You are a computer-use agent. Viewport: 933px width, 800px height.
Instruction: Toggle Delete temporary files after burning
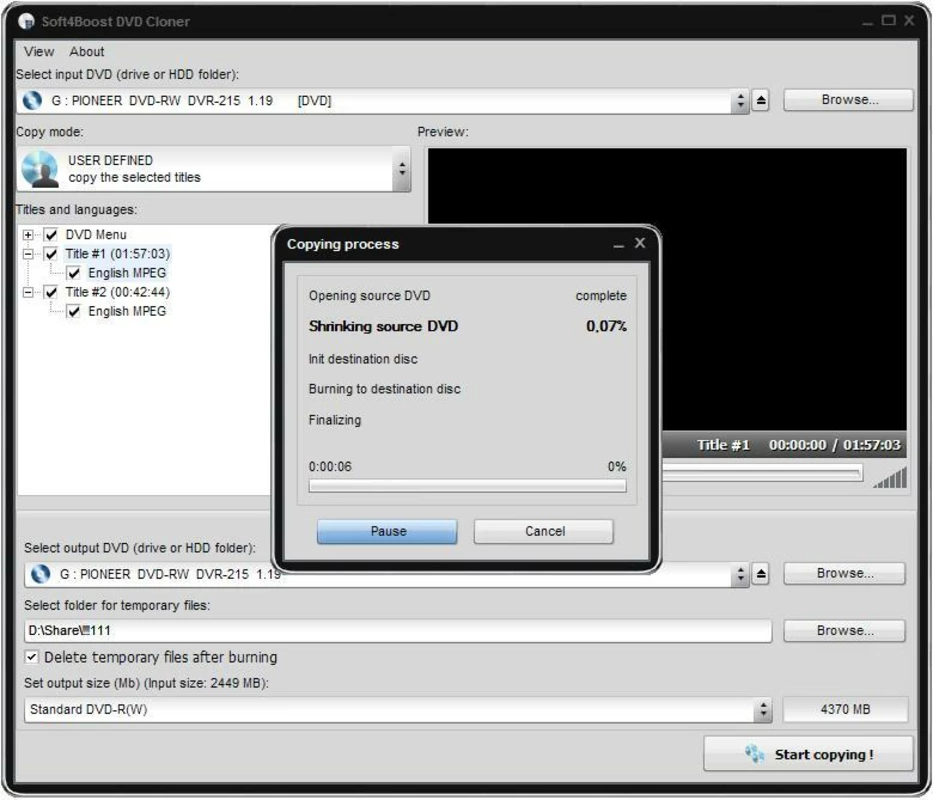32,657
